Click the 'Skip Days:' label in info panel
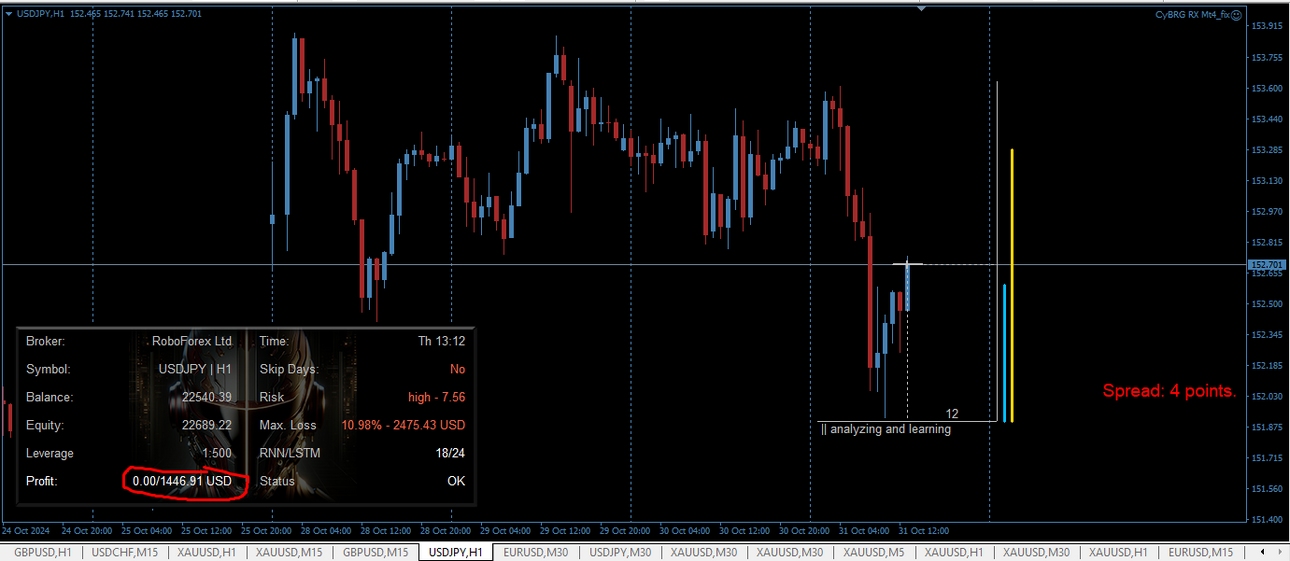This screenshot has height=561, width=1290. (x=288, y=369)
